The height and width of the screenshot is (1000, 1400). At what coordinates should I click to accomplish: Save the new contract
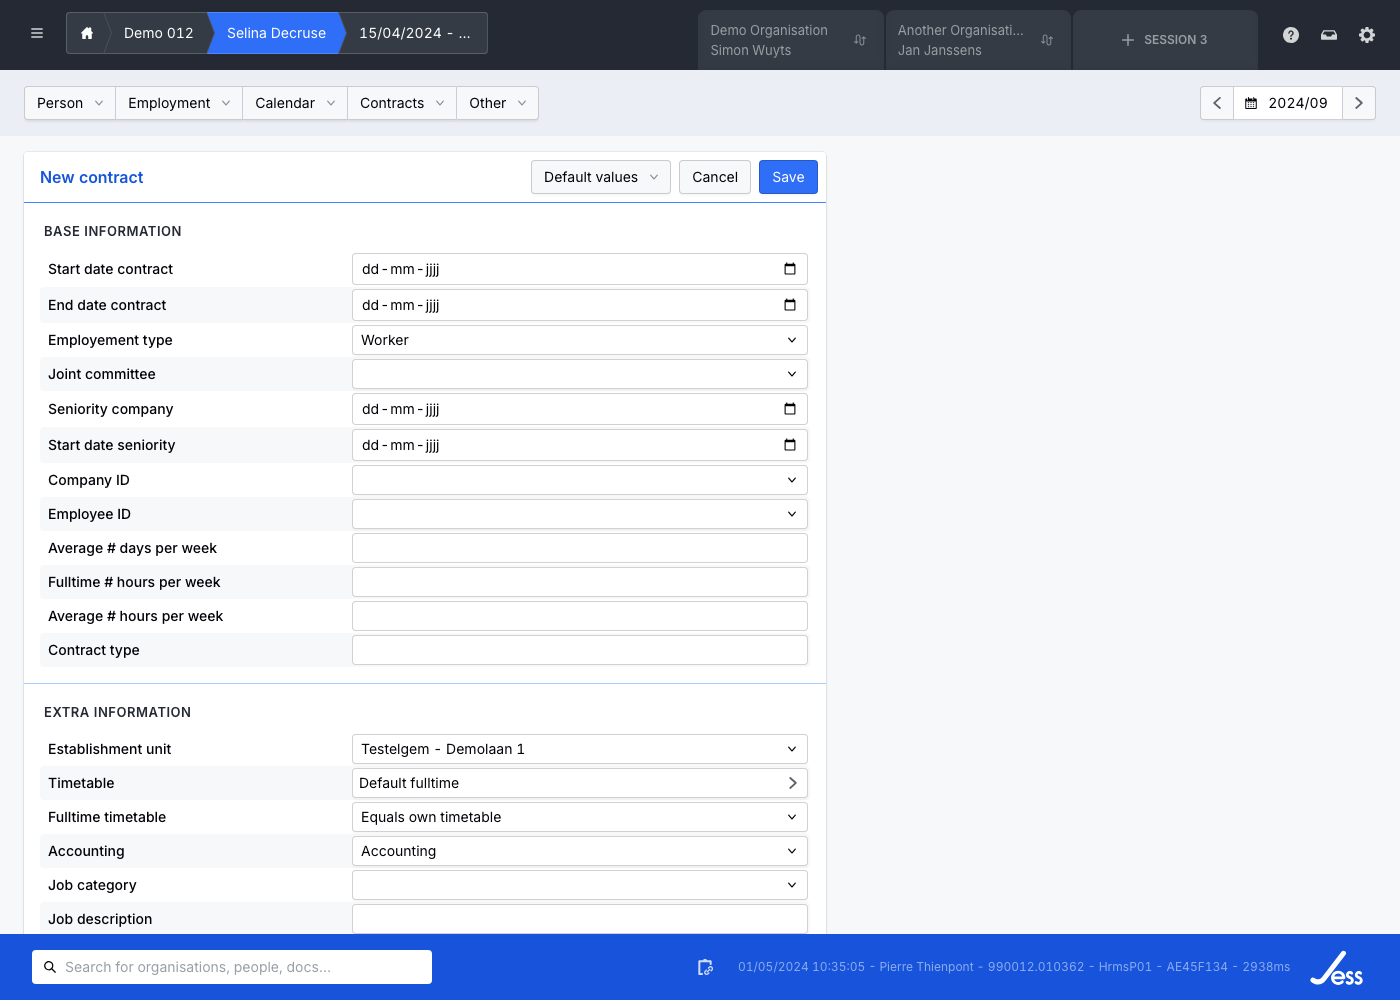pos(788,177)
